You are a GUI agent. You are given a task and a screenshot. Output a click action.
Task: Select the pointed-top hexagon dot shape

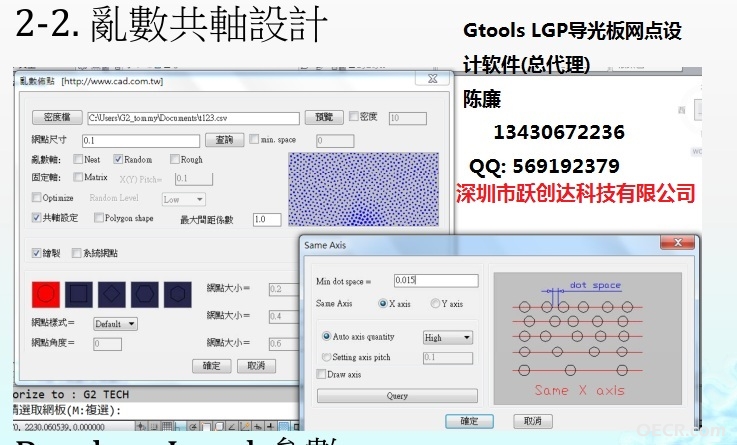178,294
